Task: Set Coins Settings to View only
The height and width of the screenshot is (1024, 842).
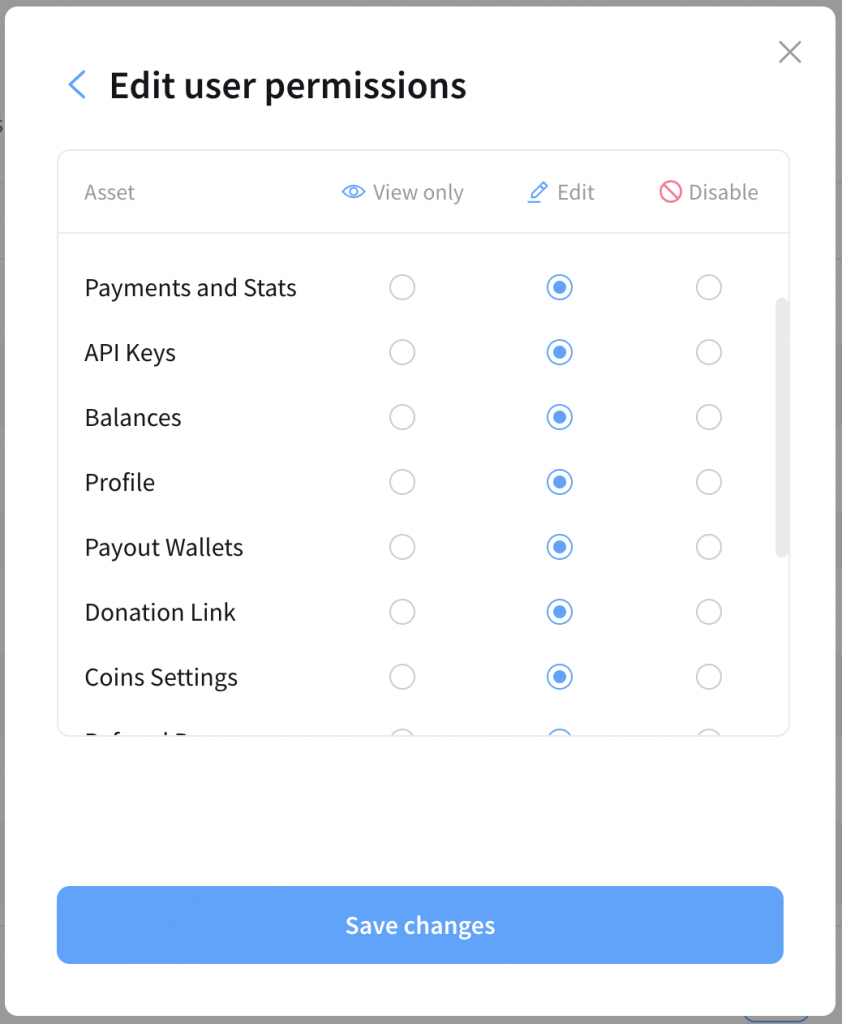Action: point(402,677)
